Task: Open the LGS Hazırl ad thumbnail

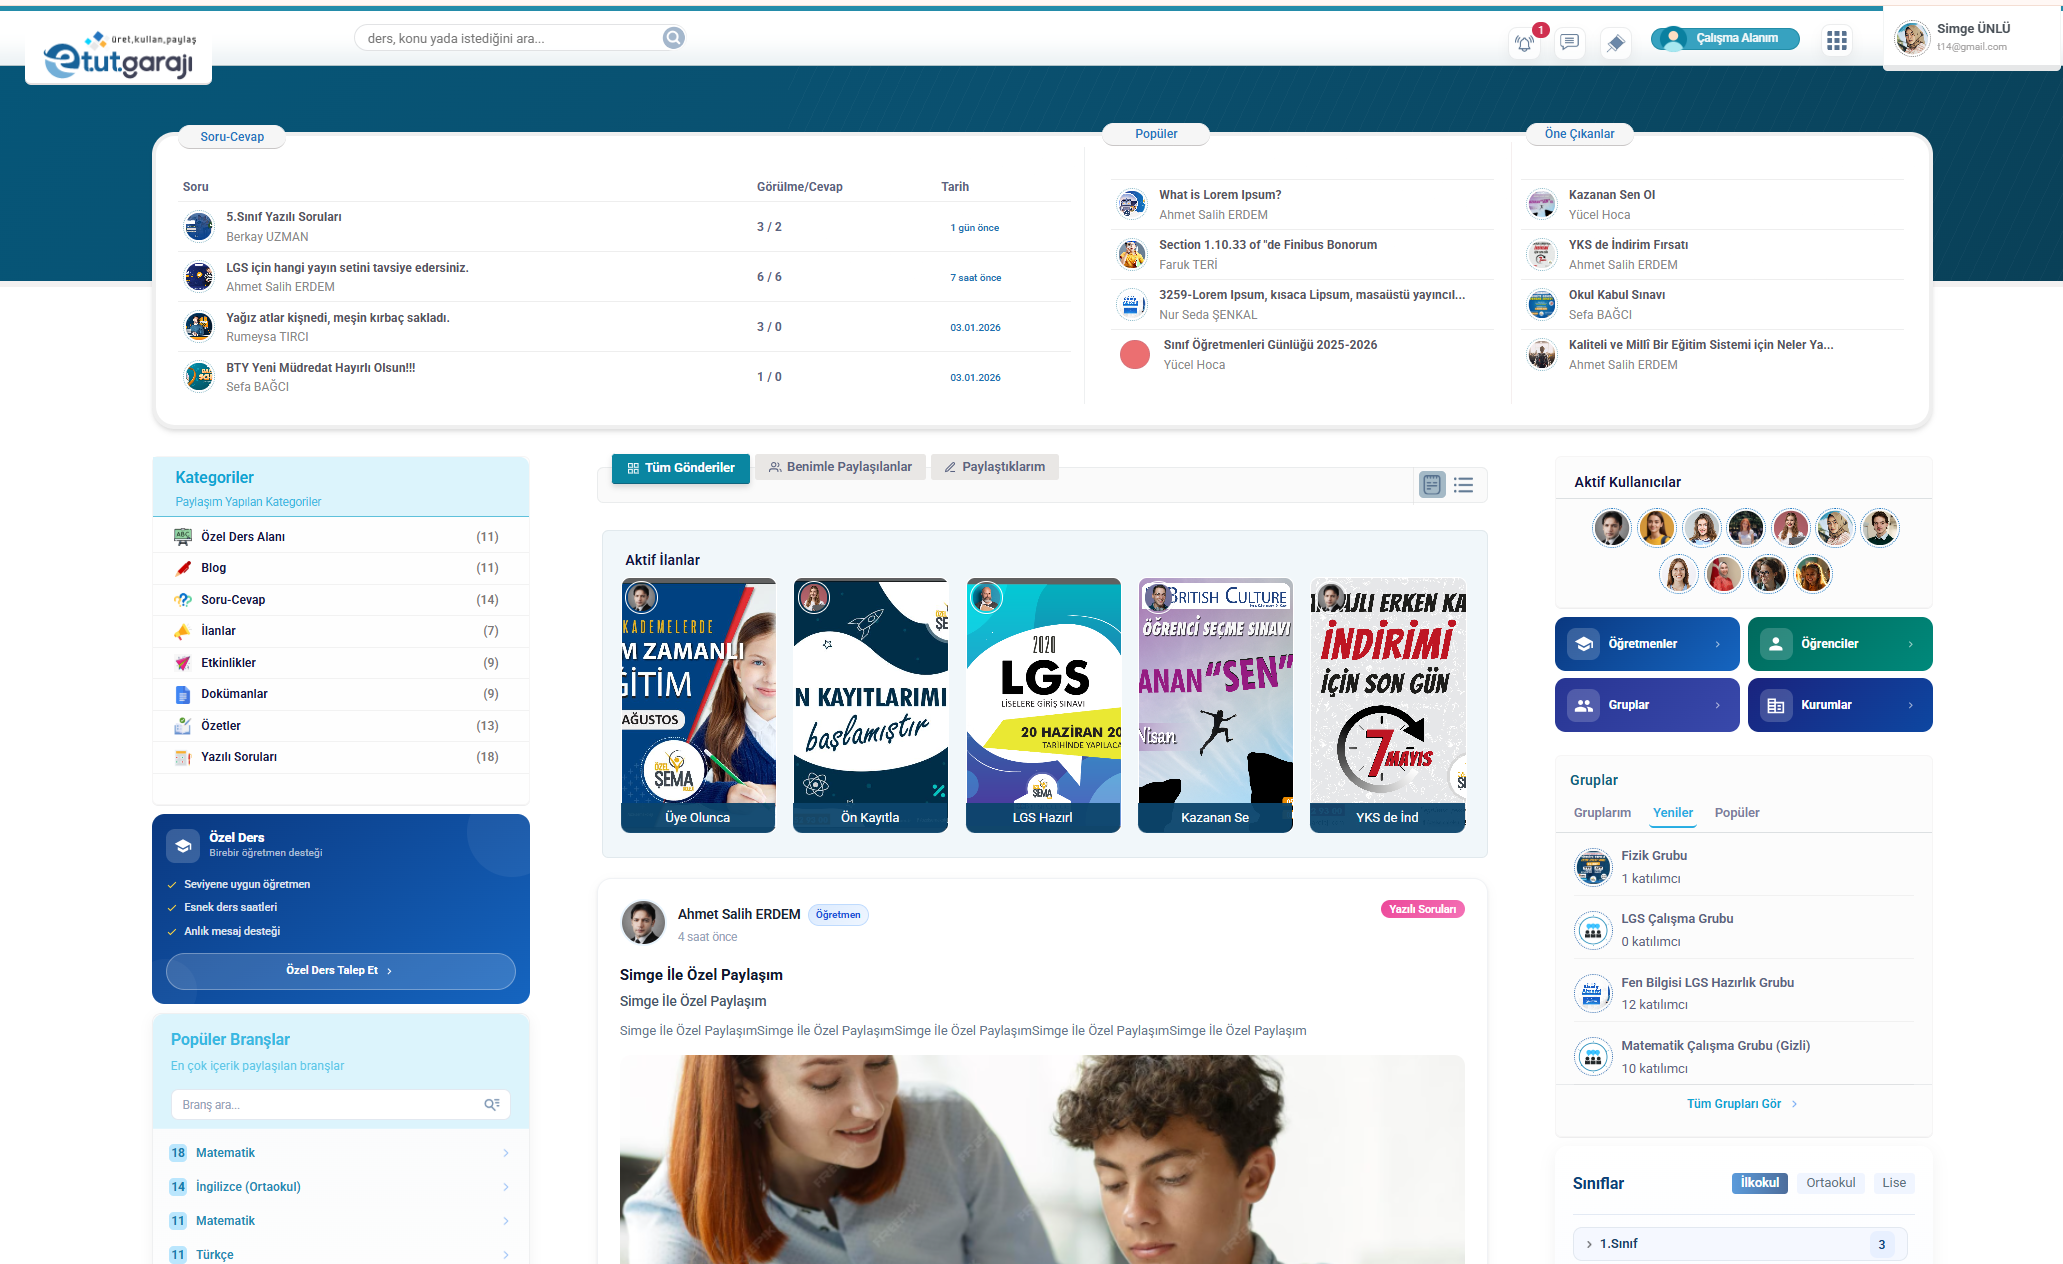Action: coord(1042,705)
